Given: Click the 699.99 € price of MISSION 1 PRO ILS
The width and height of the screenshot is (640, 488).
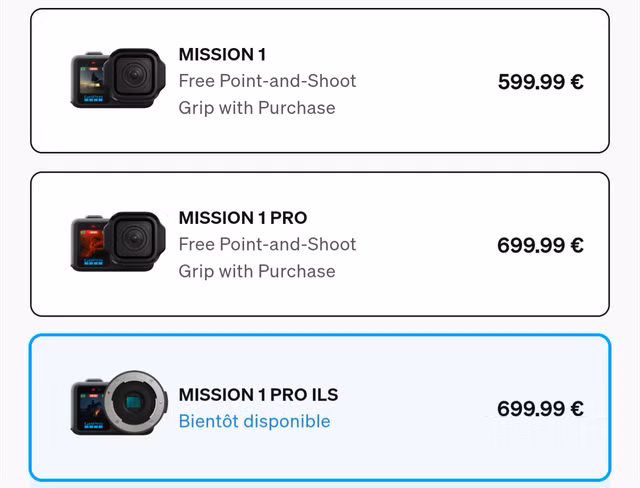Looking at the screenshot, I should (x=540, y=408).
